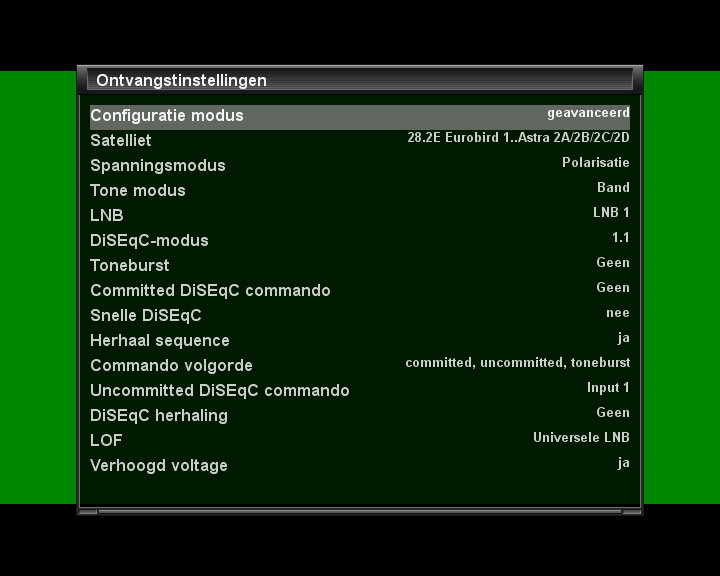Select the Satelliet setting label
Image resolution: width=720 pixels, height=576 pixels.
(x=121, y=141)
